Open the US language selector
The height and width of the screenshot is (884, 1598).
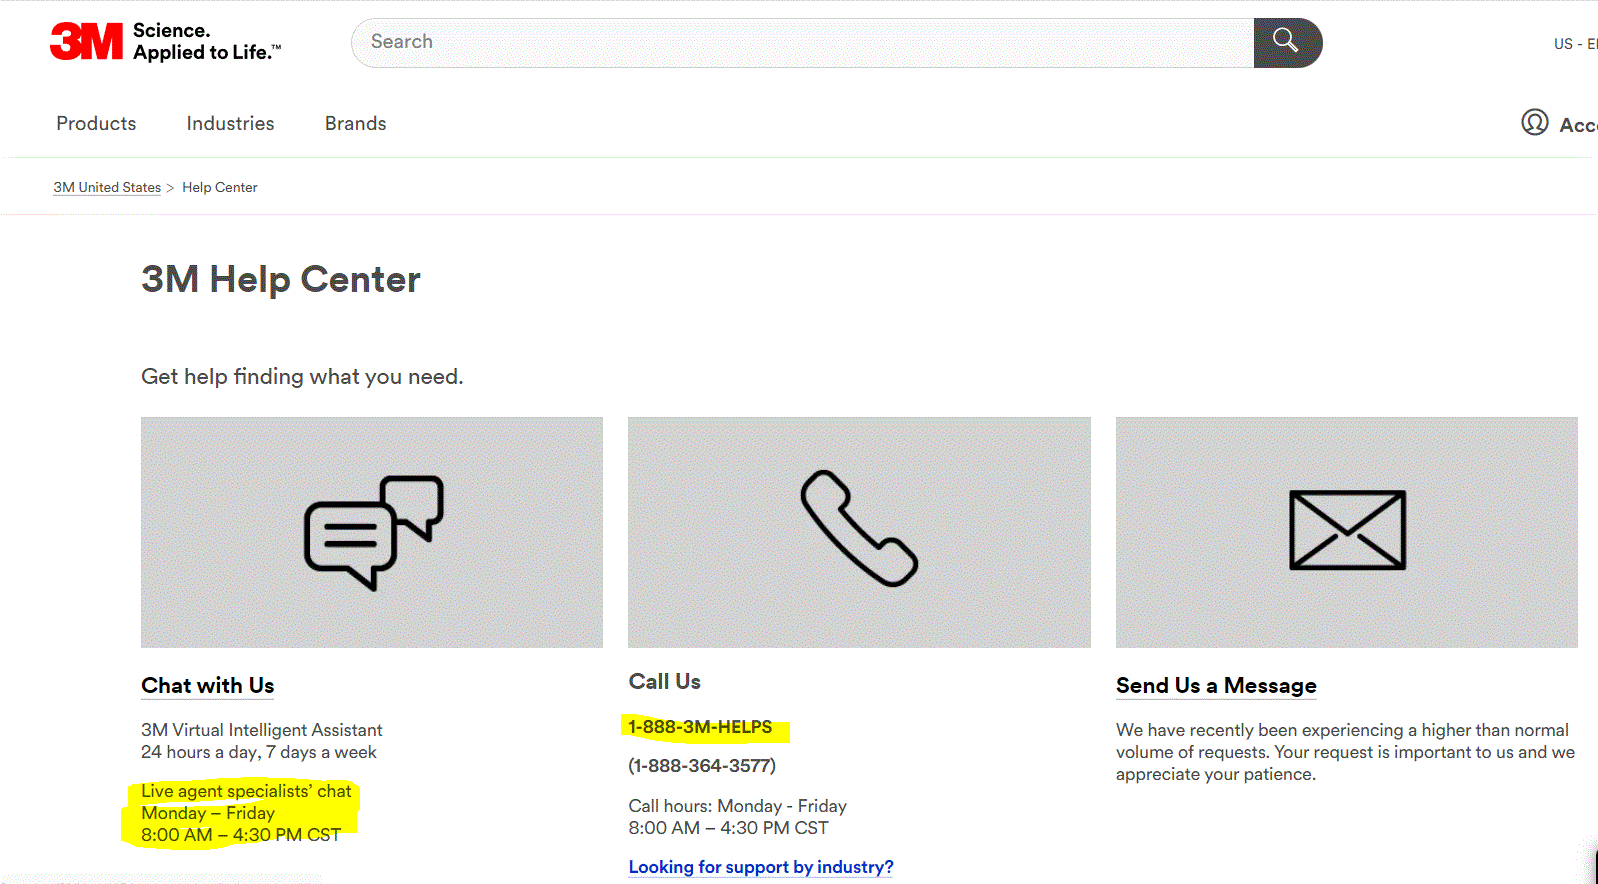click(1574, 44)
